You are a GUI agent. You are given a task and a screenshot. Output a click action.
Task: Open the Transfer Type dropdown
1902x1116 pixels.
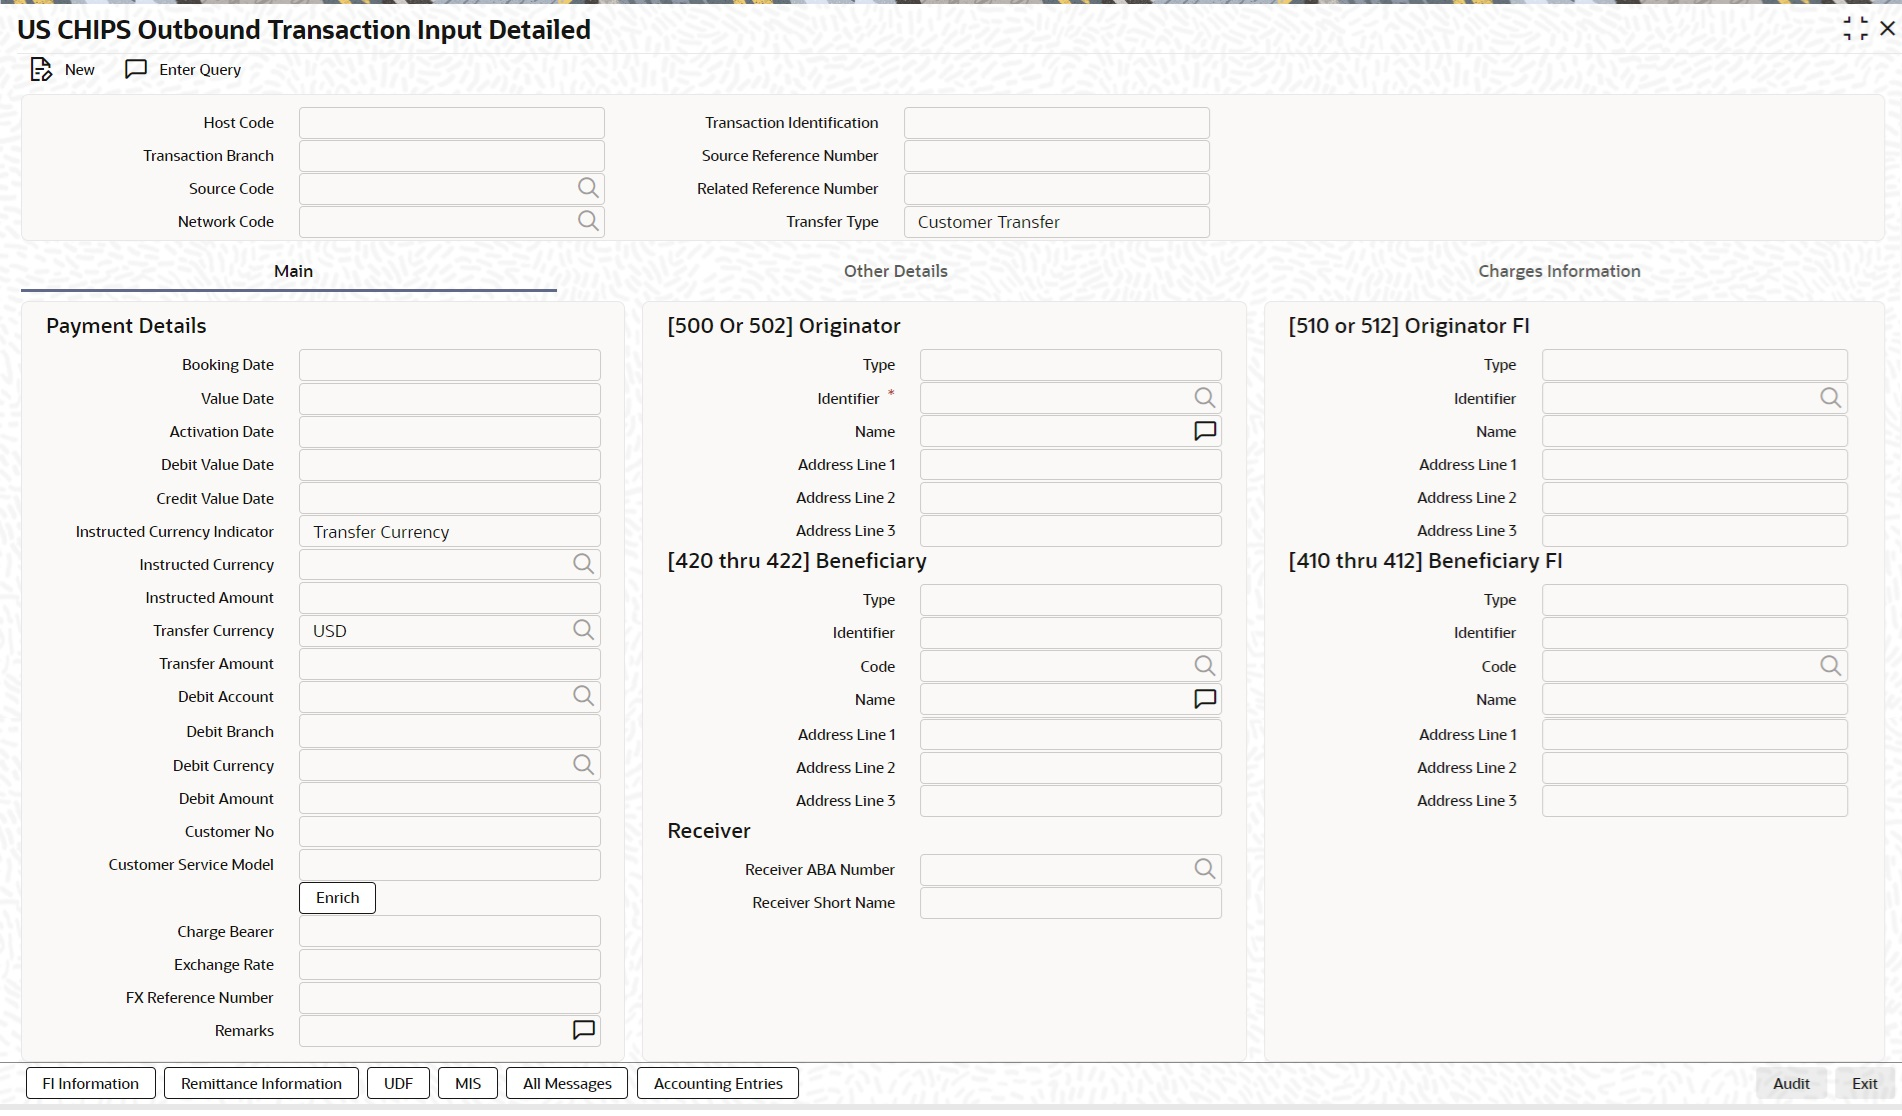click(x=1056, y=222)
